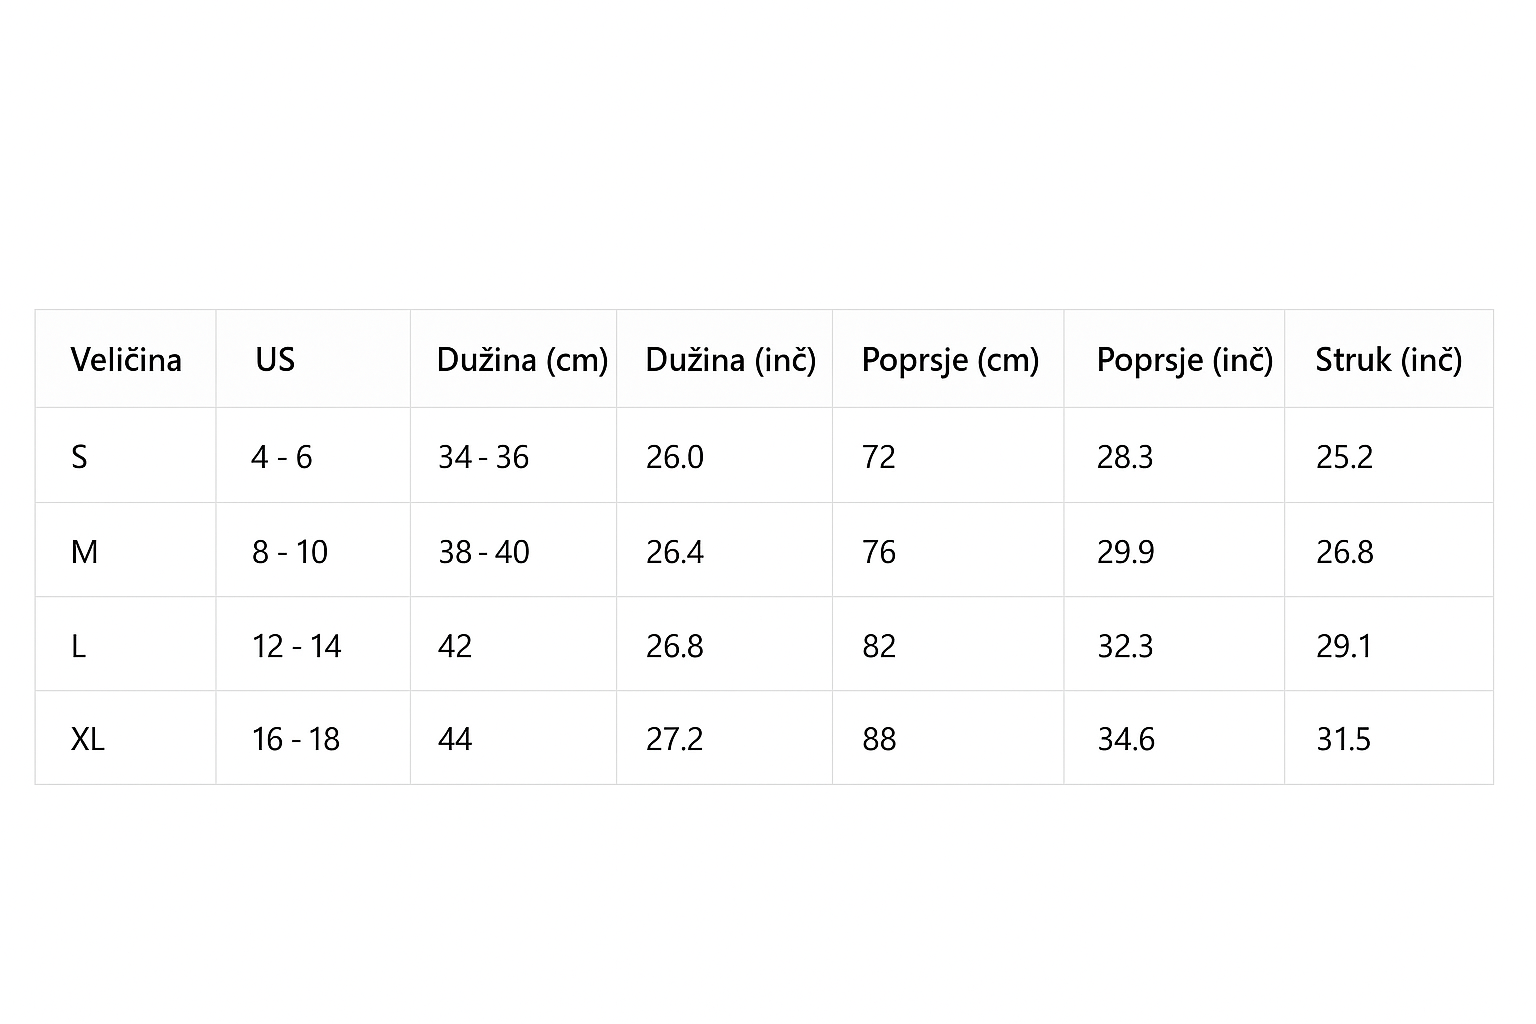Screen dimensions: 1536x1024
Task: Click the 88 cm bust cell
Action: 879,739
